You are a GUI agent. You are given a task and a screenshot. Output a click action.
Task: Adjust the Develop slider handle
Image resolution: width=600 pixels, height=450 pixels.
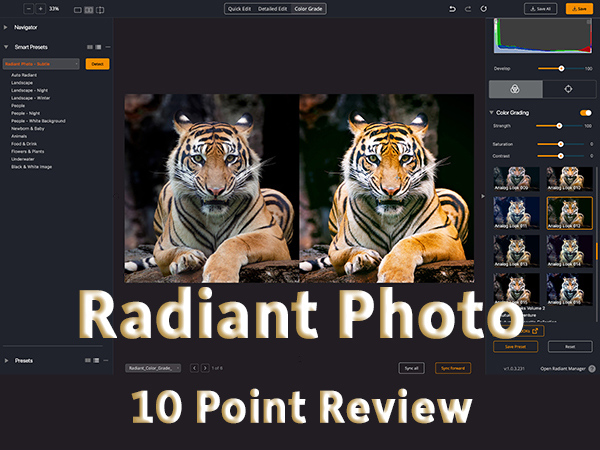point(561,68)
